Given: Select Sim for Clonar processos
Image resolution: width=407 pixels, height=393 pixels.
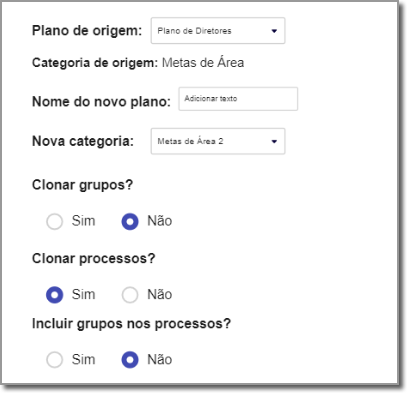Looking at the screenshot, I should [55, 295].
